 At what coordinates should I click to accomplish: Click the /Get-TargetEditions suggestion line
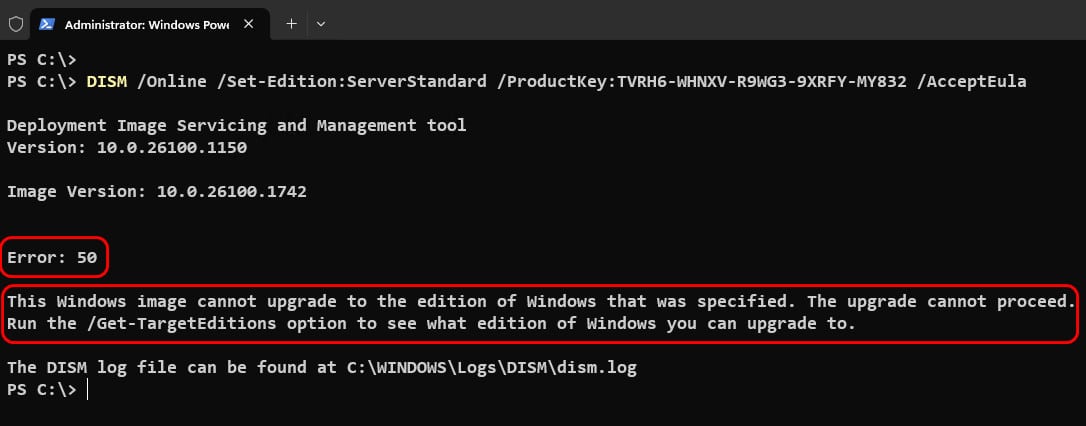[431, 323]
